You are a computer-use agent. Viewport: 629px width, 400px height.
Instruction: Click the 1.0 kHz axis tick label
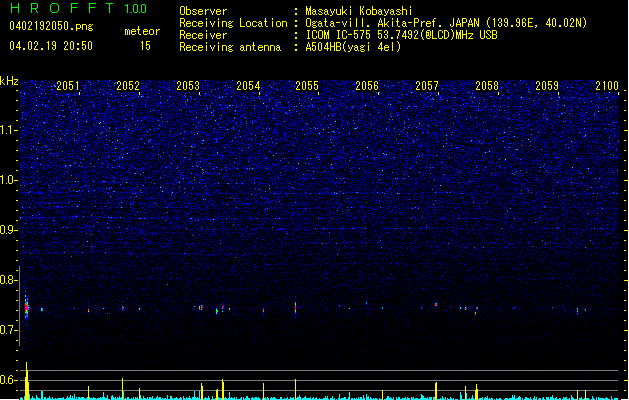click(9, 180)
